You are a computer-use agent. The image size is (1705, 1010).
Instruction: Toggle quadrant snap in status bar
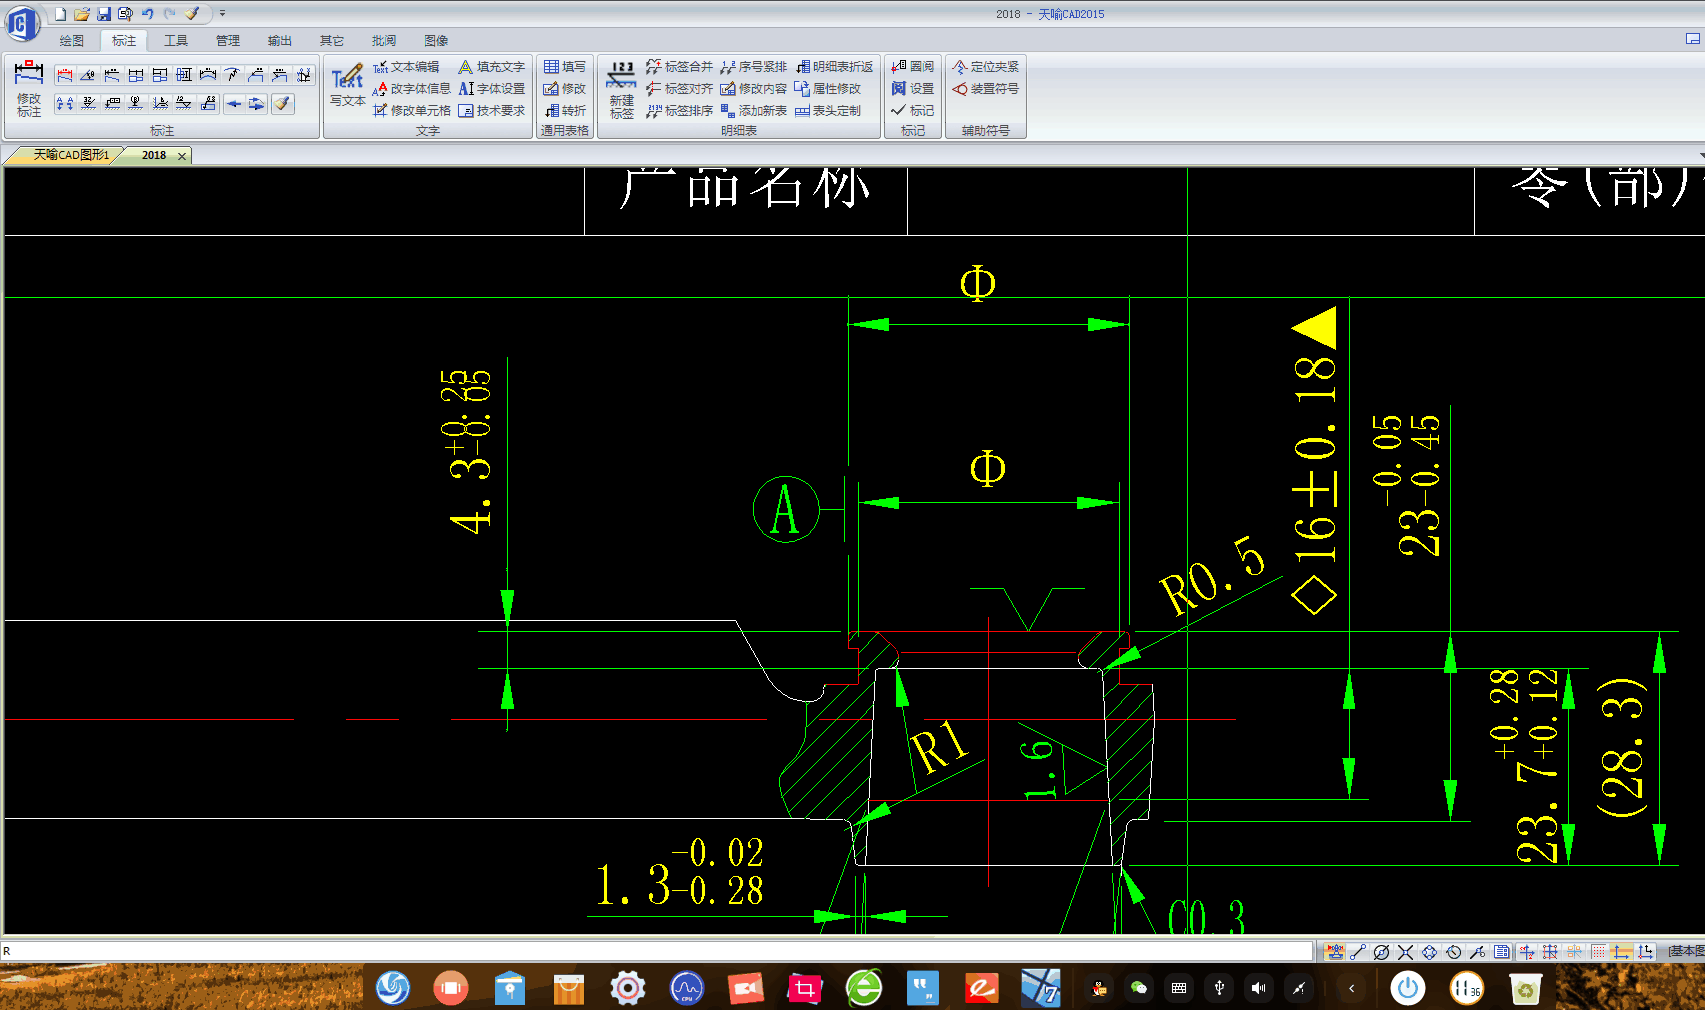click(x=1430, y=952)
